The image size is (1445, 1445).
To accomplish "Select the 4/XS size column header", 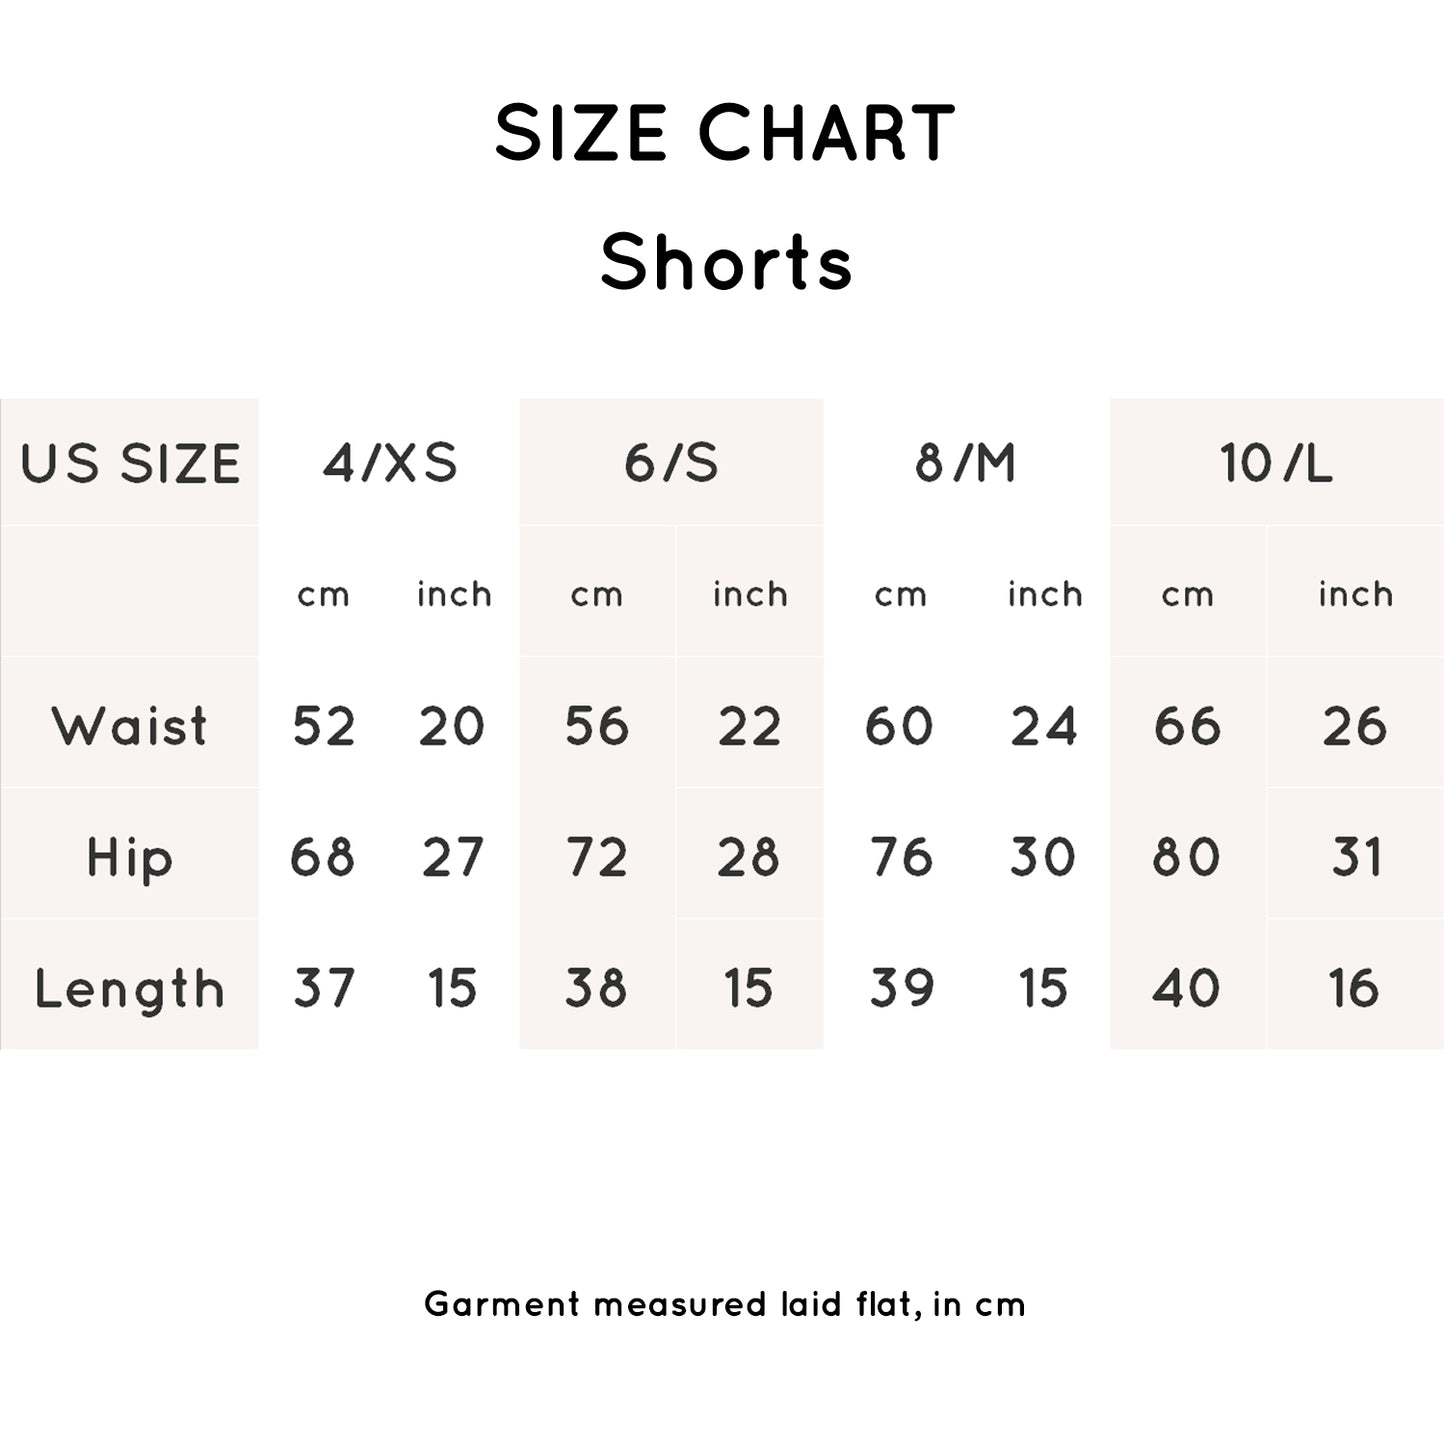I will 389,463.
